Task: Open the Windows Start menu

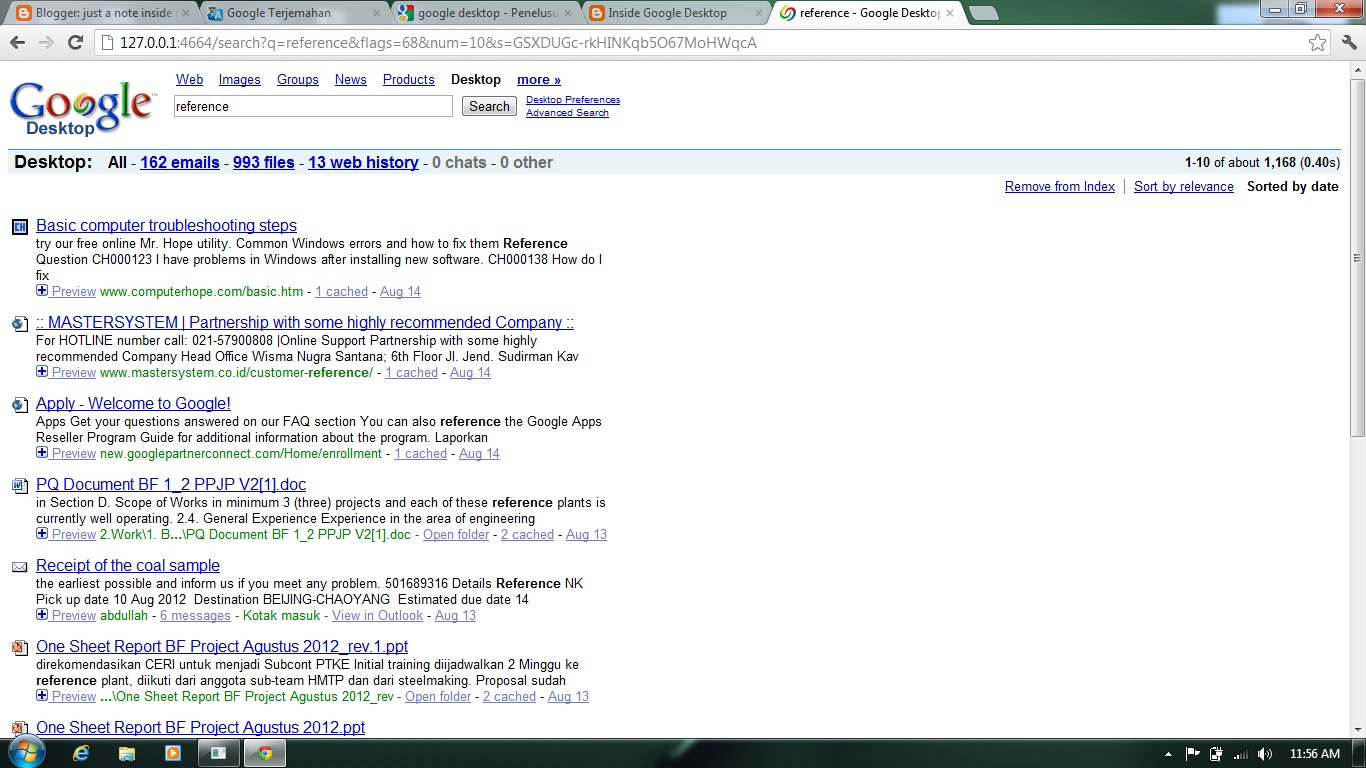Action: pyautogui.click(x=25, y=753)
